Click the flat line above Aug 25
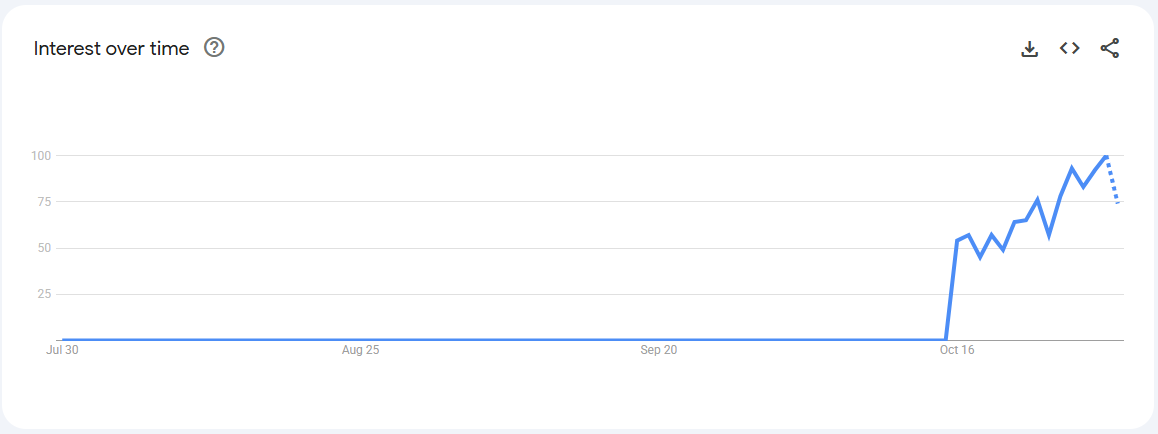The image size is (1158, 434). click(360, 340)
